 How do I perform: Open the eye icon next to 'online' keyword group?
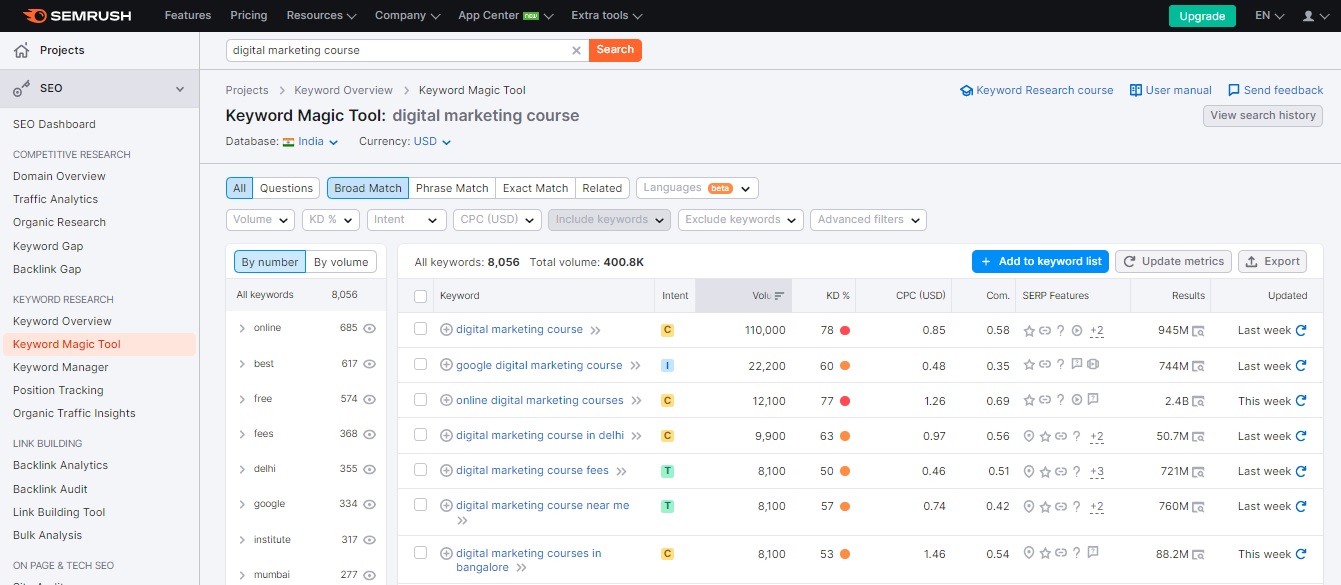(368, 328)
